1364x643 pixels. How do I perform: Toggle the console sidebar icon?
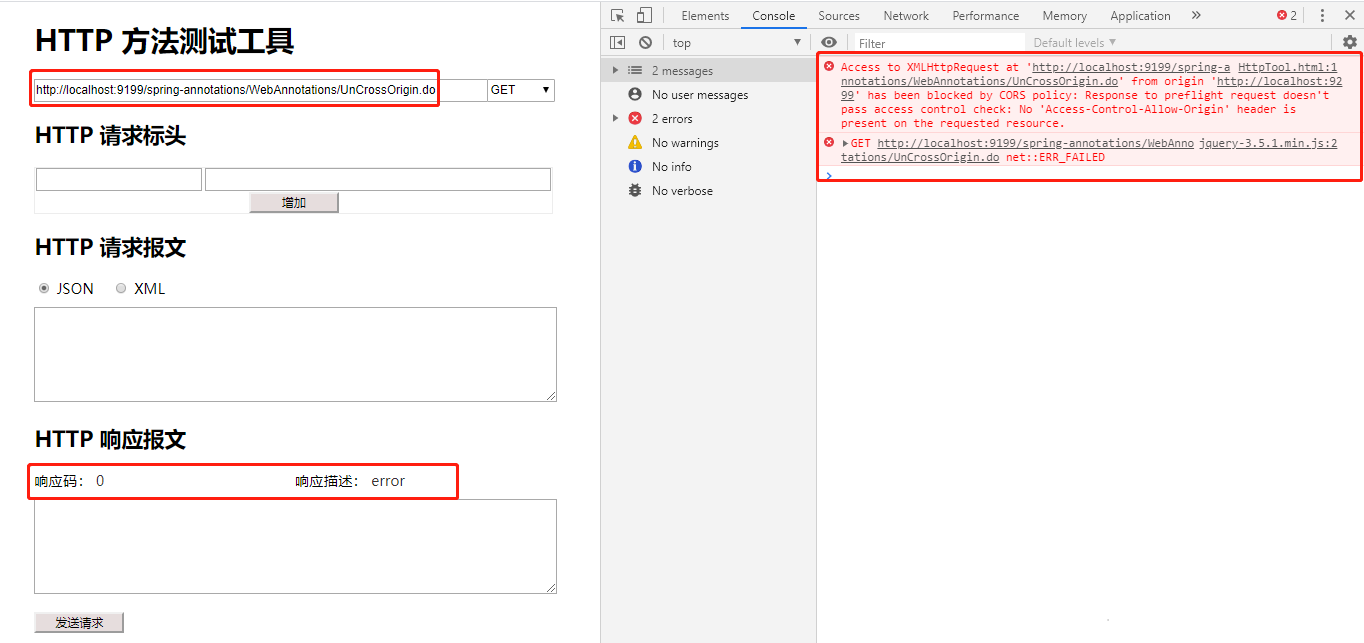(618, 42)
